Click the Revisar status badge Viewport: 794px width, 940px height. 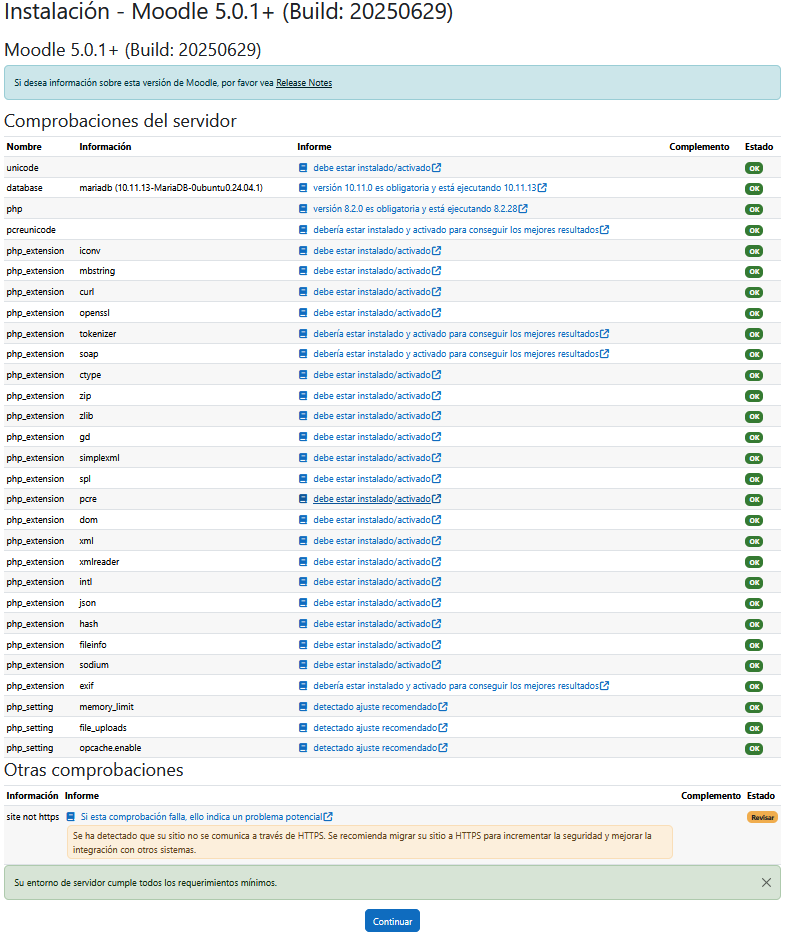762,817
